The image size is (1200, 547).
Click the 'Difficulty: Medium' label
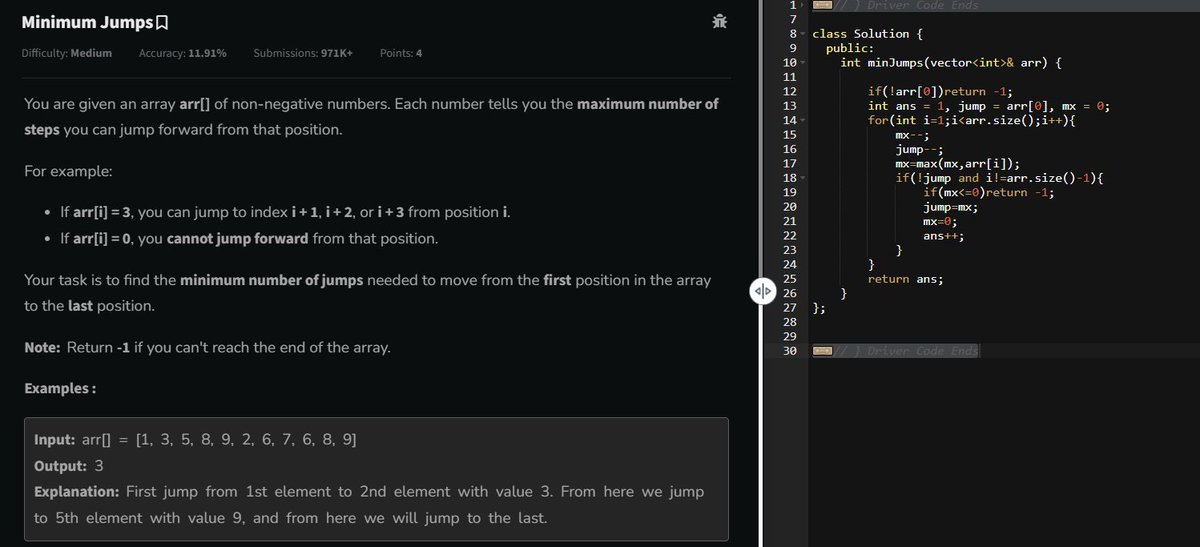click(66, 52)
